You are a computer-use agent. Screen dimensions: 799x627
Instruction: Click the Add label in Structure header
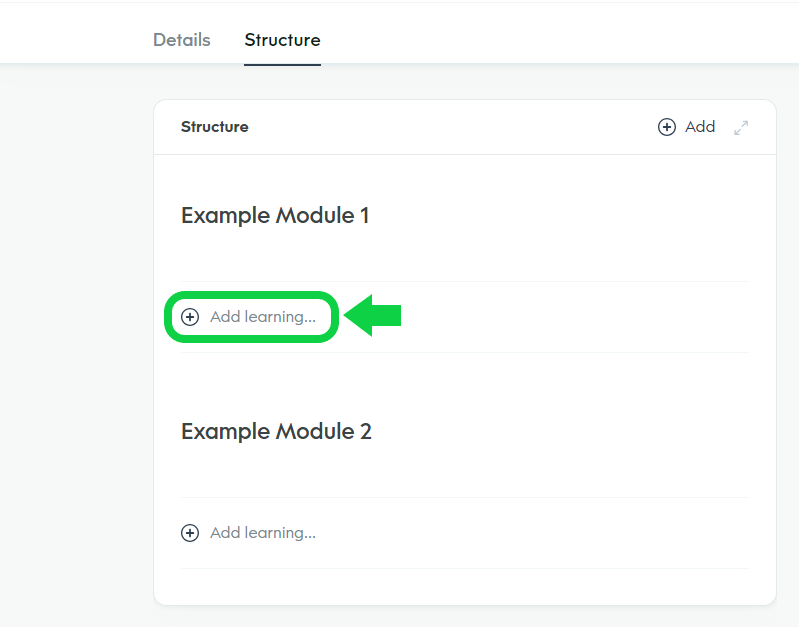pos(700,126)
